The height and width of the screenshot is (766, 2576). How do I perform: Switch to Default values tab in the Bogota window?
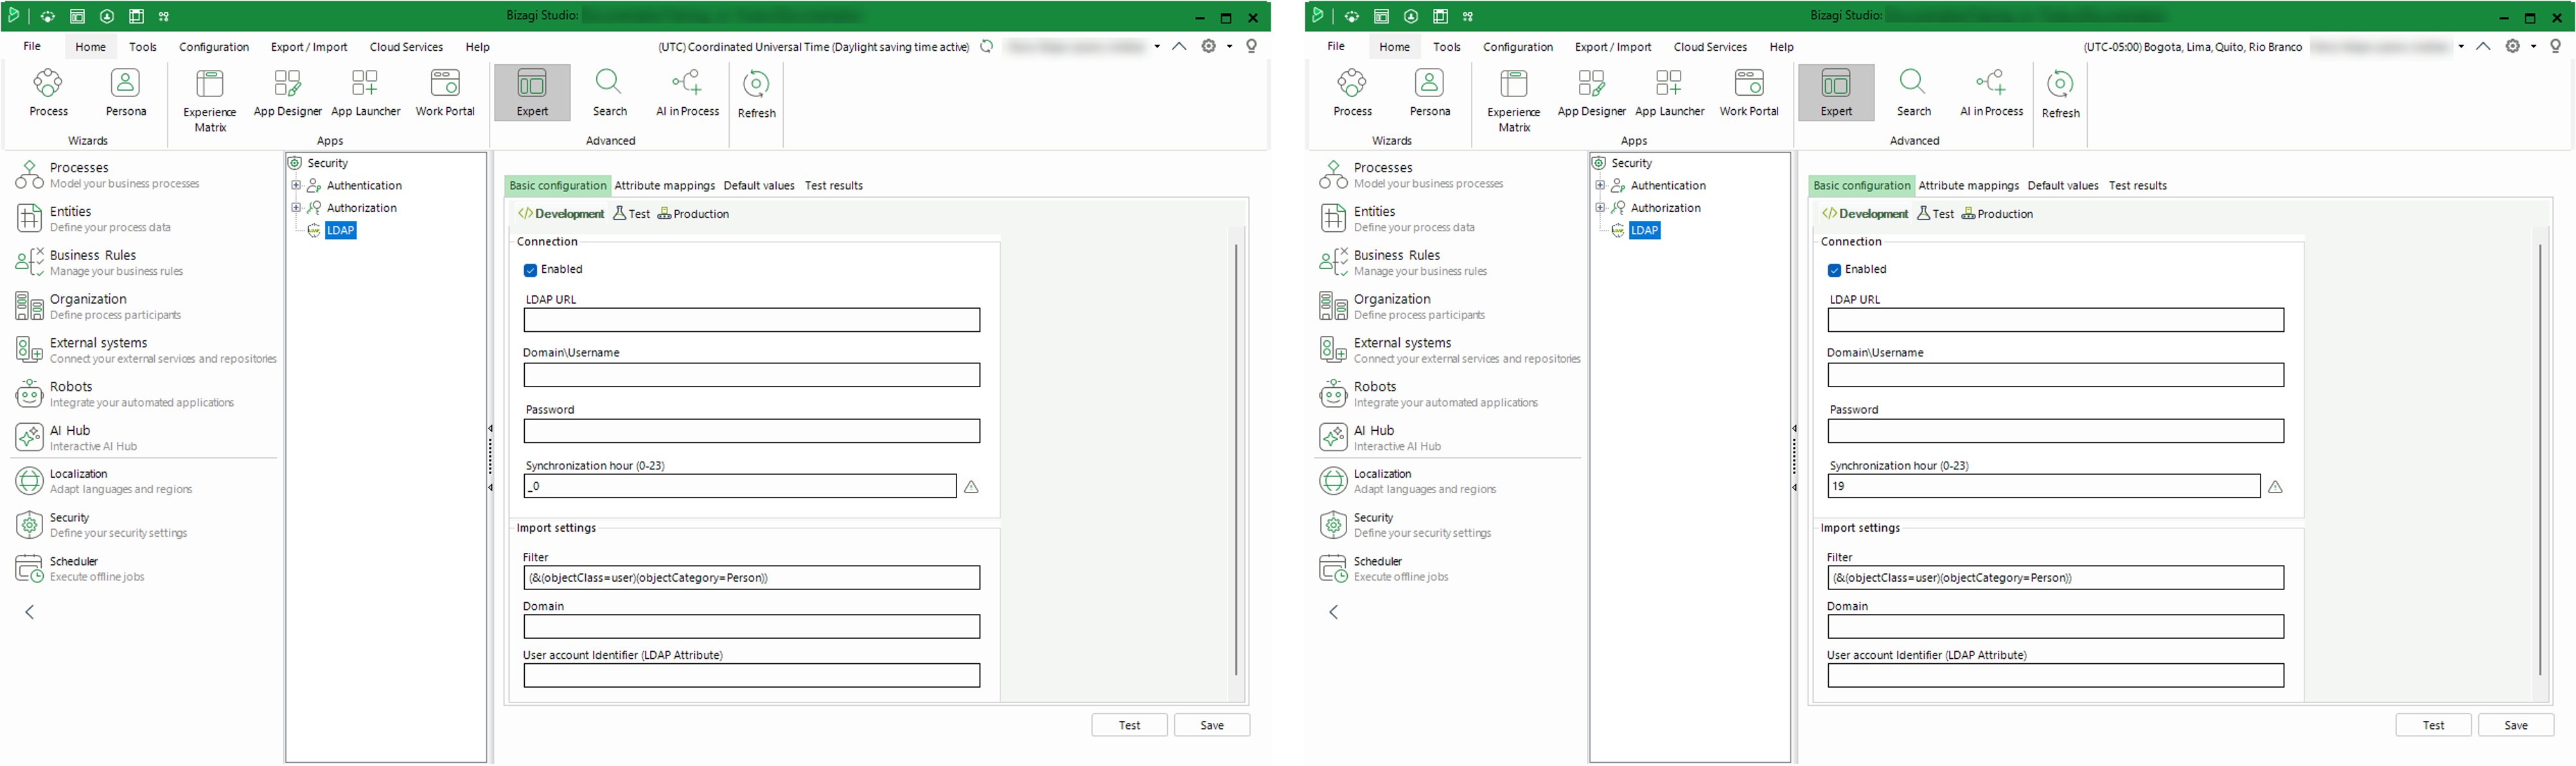click(2063, 185)
